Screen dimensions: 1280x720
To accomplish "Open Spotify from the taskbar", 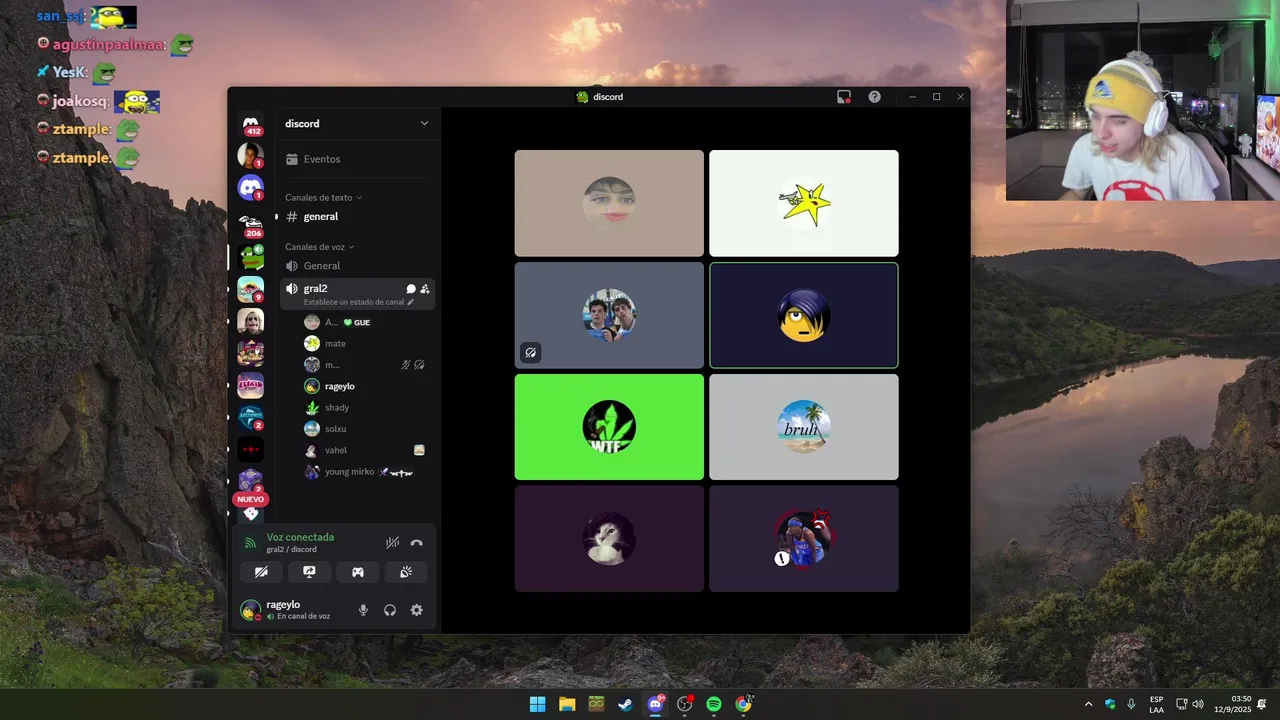I will point(714,704).
